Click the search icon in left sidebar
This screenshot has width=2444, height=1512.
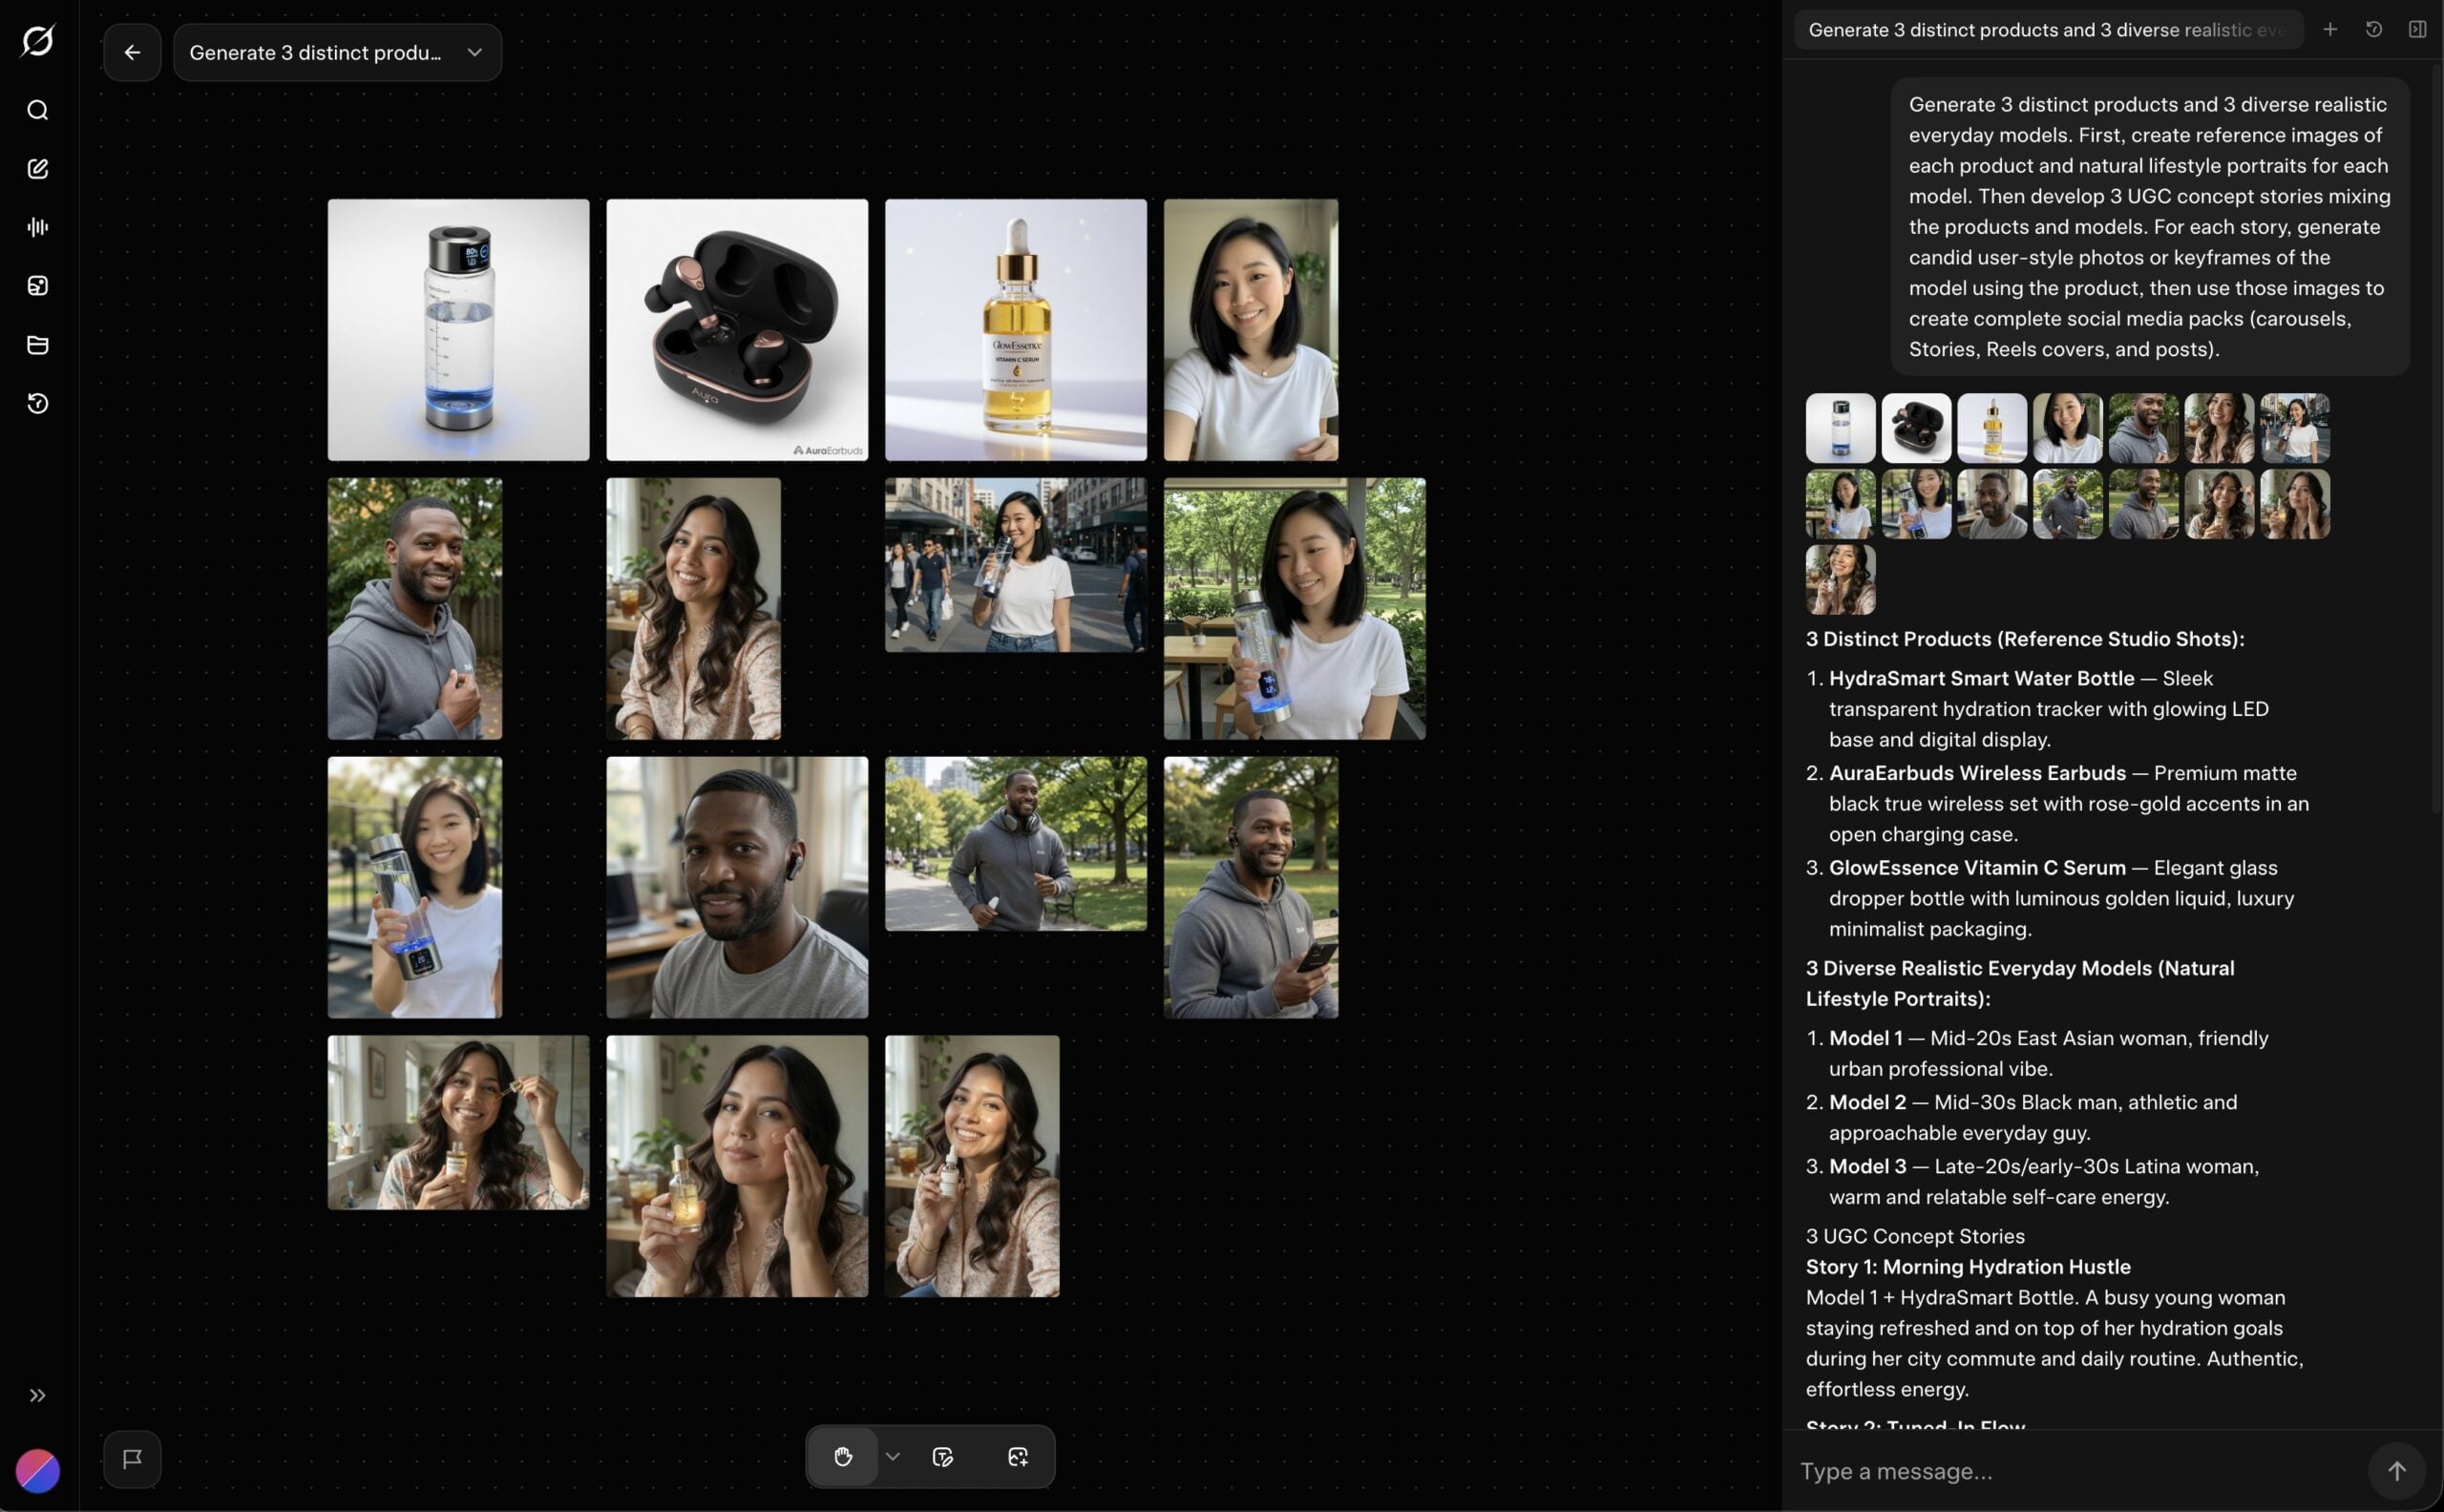coord(37,110)
